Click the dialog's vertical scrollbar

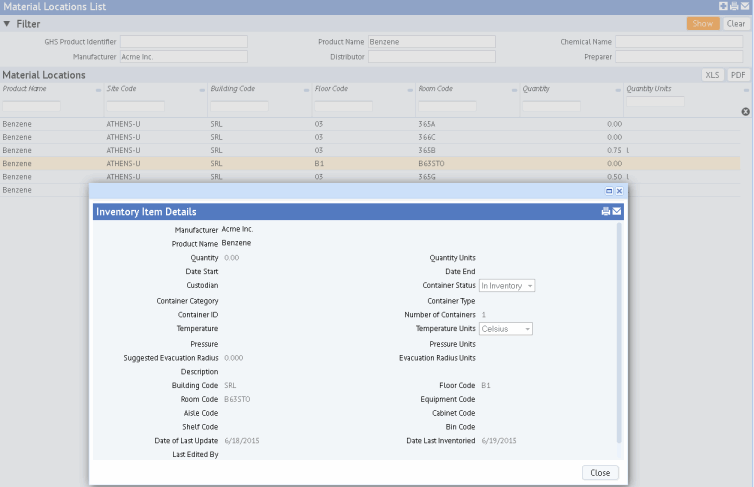[x=618, y=330]
